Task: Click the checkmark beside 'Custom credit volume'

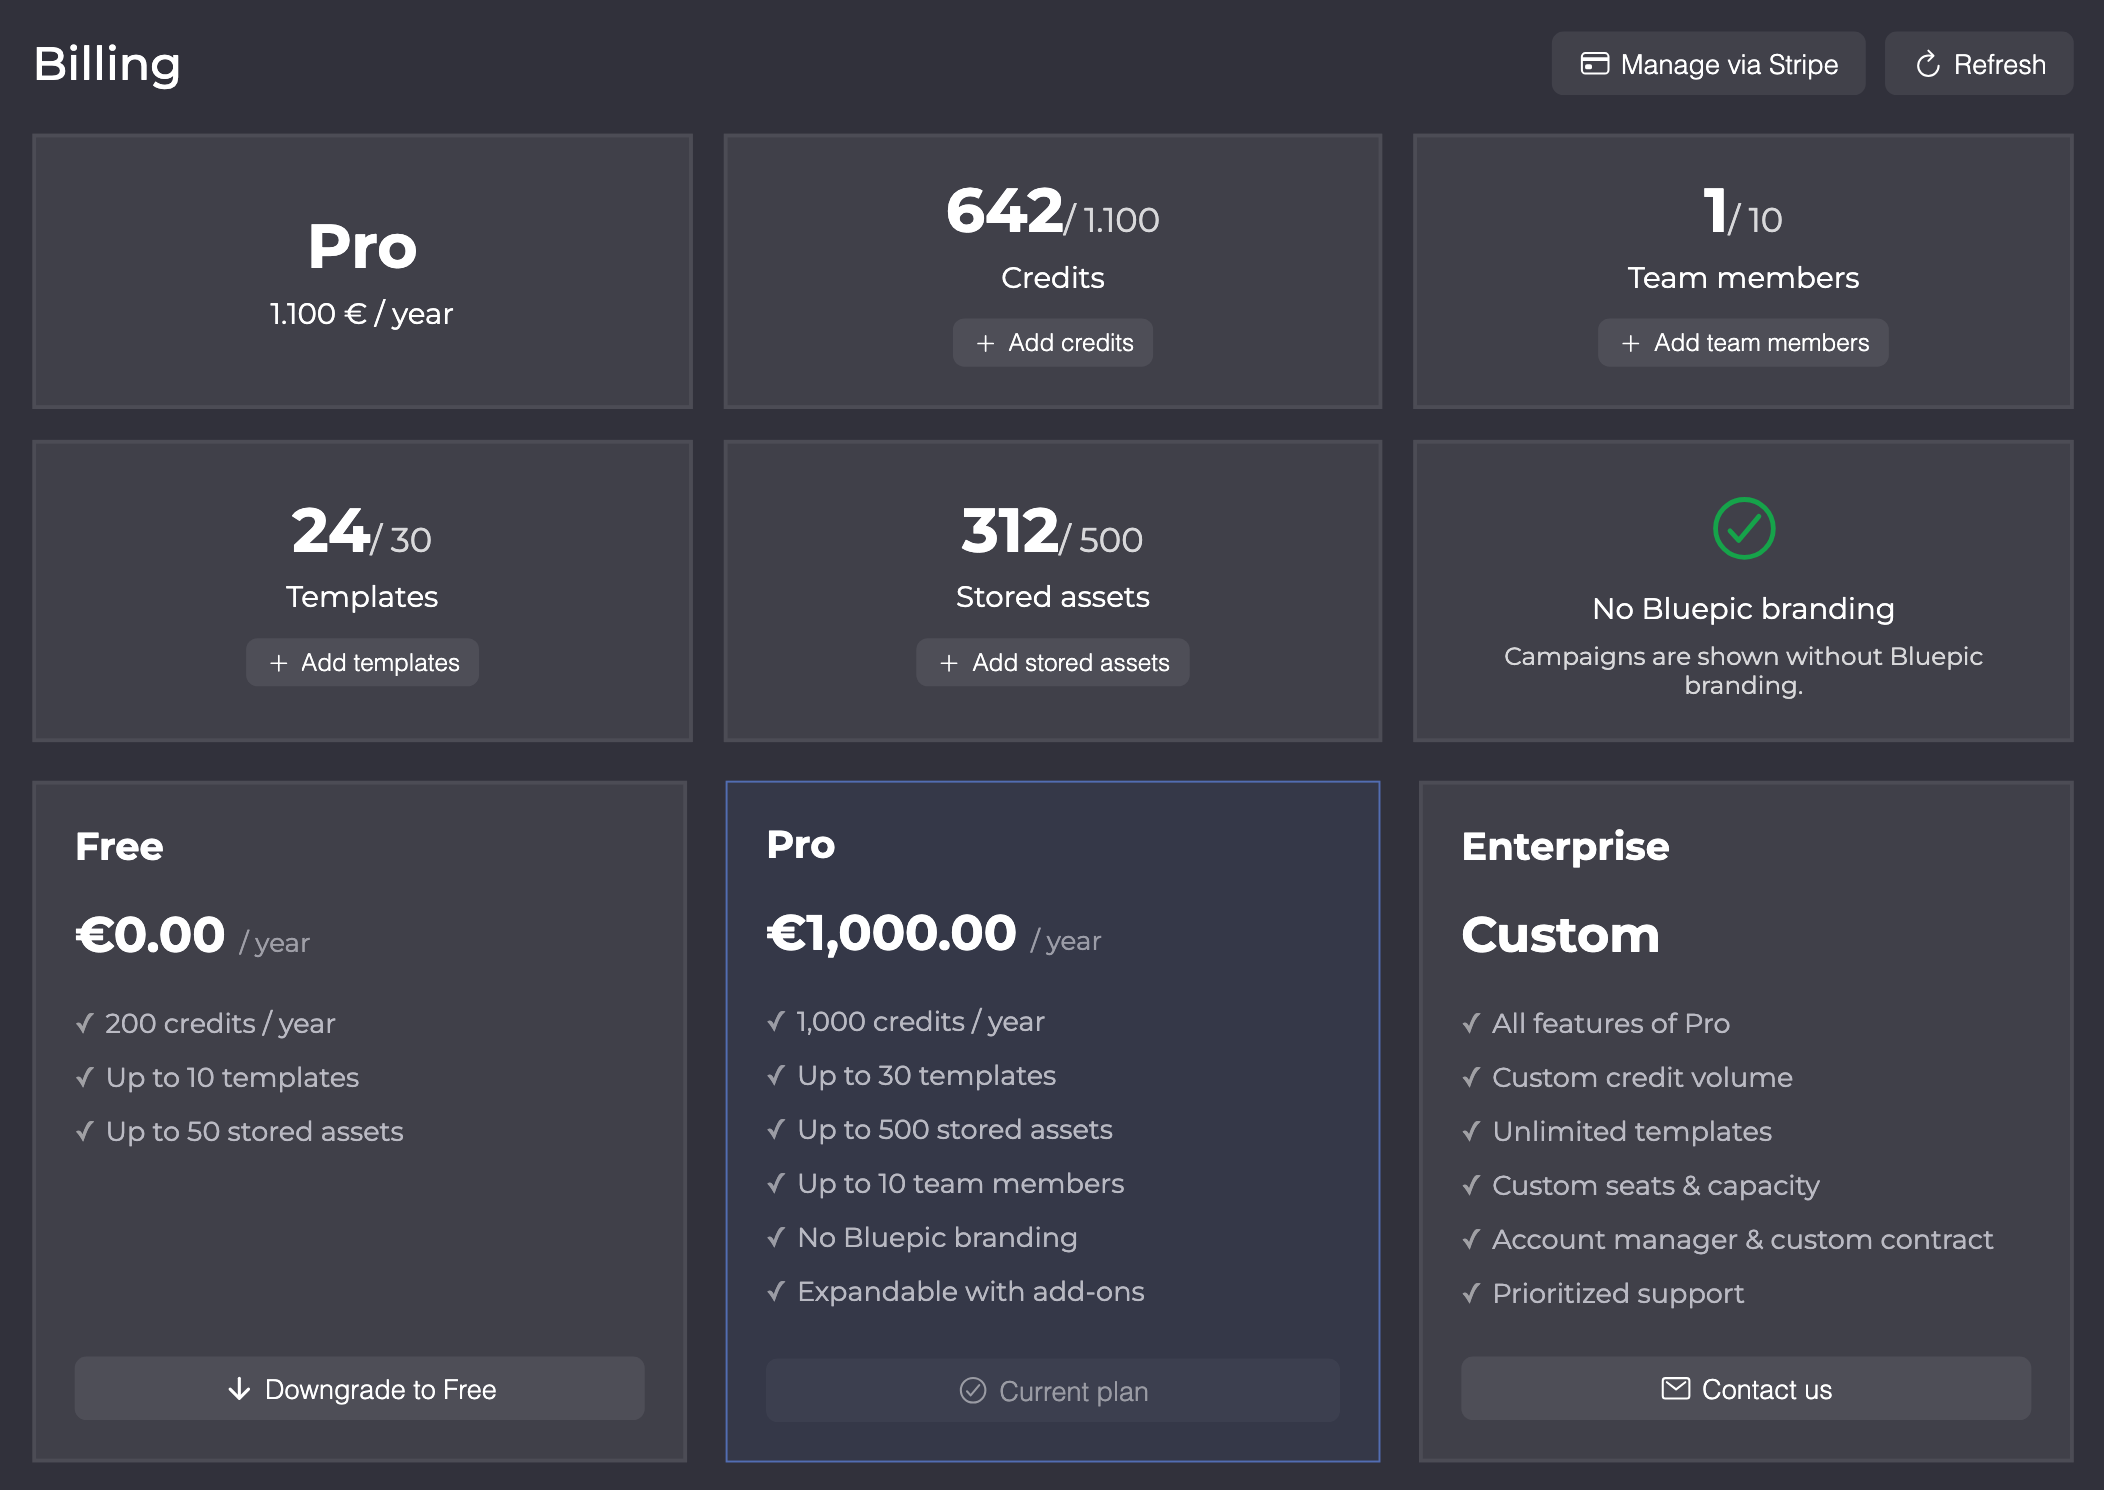Action: pyautogui.click(x=1471, y=1077)
